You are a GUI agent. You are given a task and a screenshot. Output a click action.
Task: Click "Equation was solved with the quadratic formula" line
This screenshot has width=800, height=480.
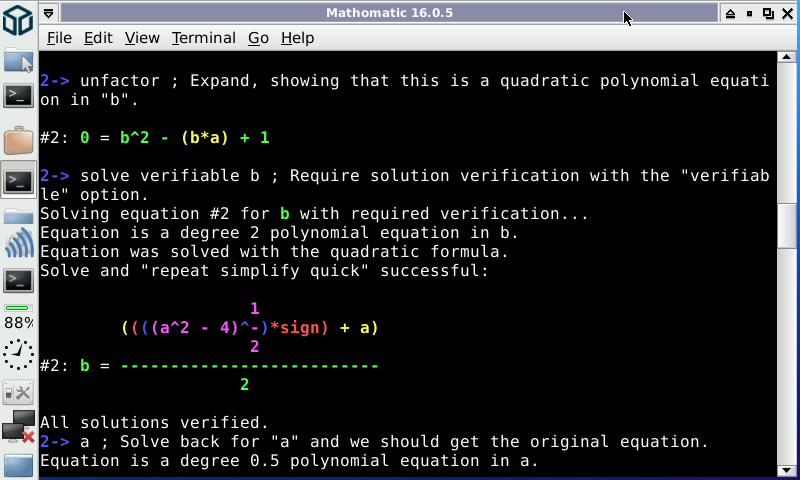point(274,251)
